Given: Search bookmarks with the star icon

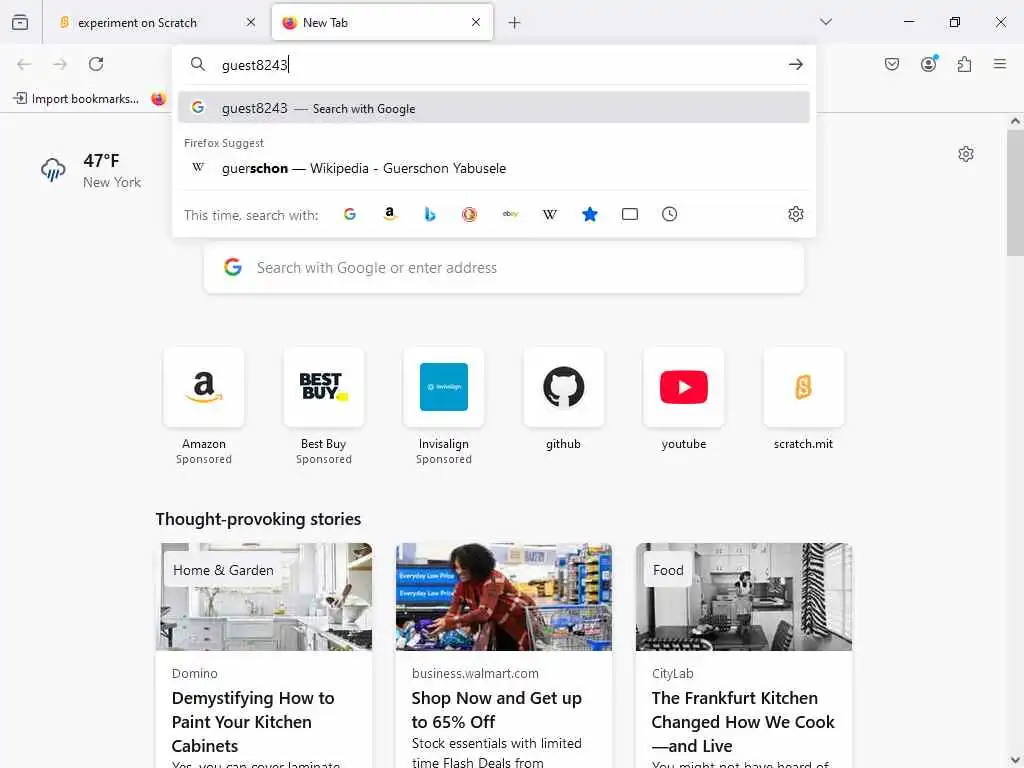Looking at the screenshot, I should pos(590,214).
